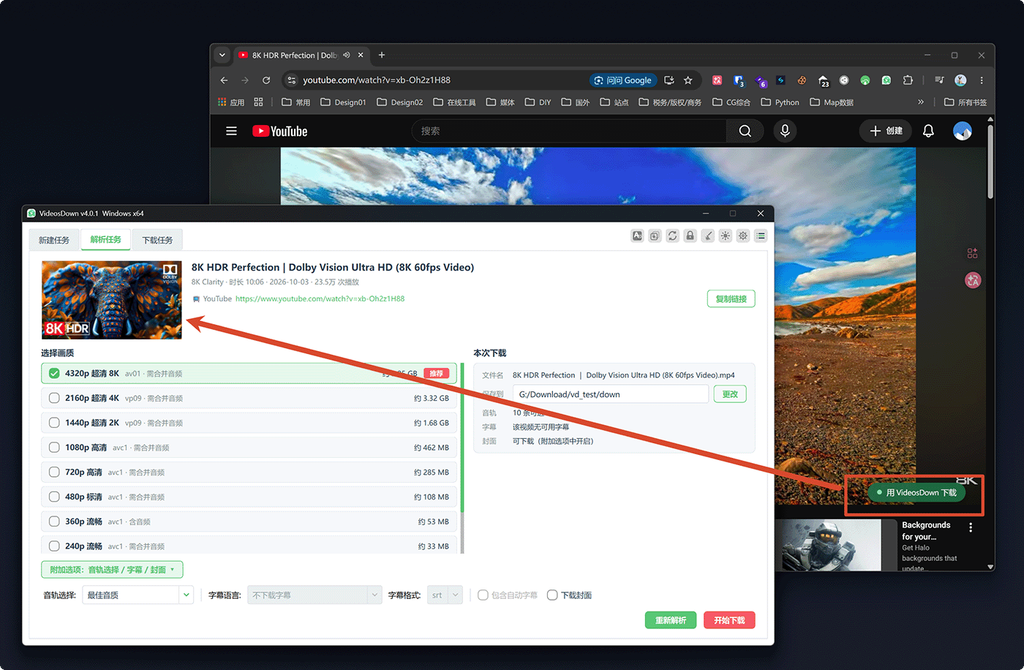Select the 8K HDR Perfection Chrome tab
Image resolution: width=1024 pixels, height=670 pixels.
[301, 56]
